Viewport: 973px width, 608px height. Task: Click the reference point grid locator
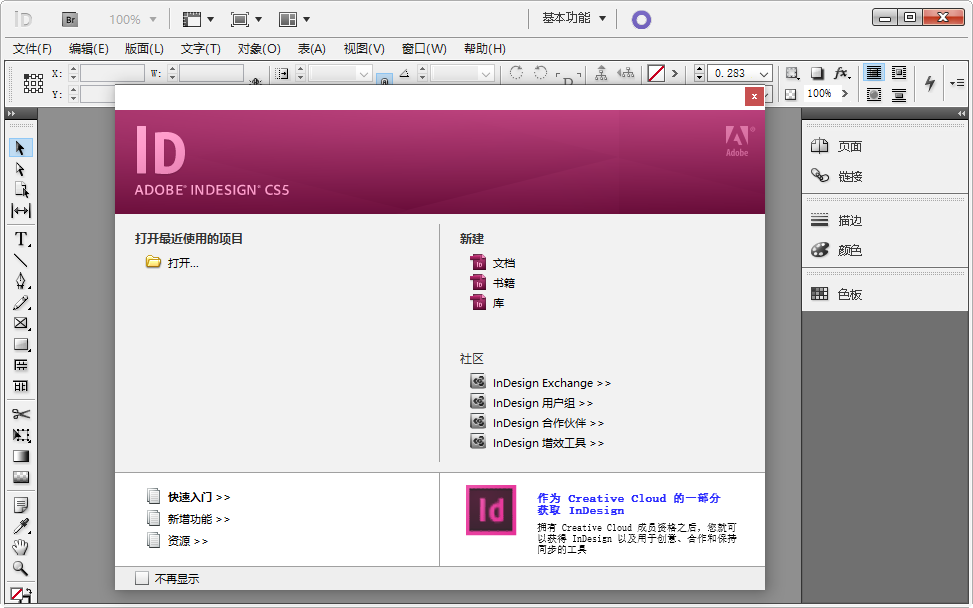(33, 83)
